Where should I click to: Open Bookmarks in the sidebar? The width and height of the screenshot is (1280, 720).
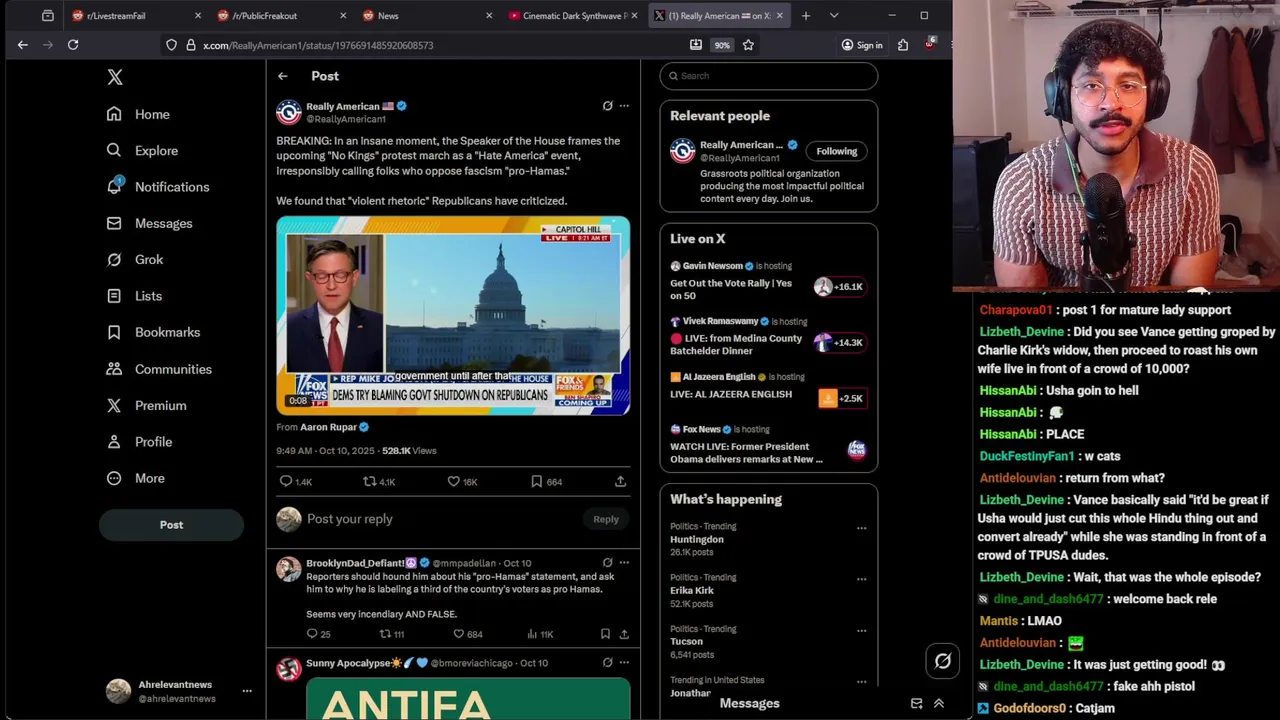pyautogui.click(x=153, y=332)
